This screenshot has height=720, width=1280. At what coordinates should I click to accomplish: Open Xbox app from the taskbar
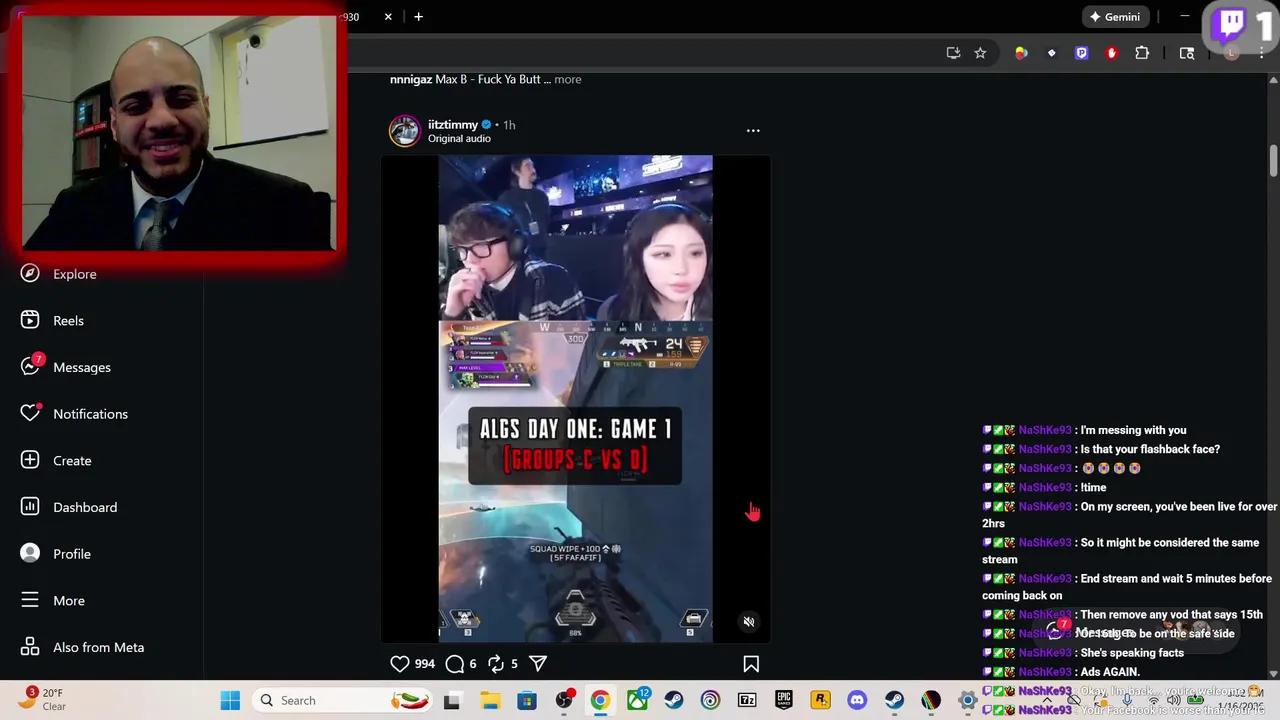click(637, 701)
